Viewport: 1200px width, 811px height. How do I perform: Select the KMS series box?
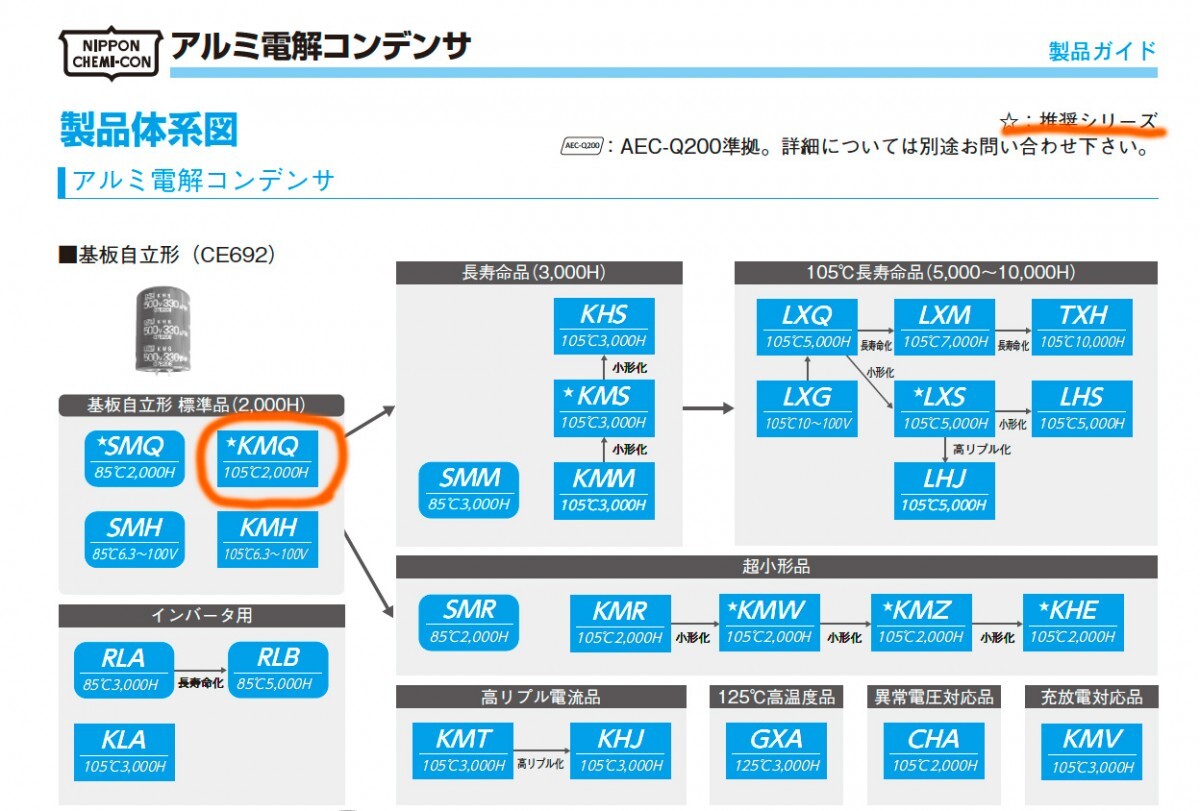tap(604, 407)
